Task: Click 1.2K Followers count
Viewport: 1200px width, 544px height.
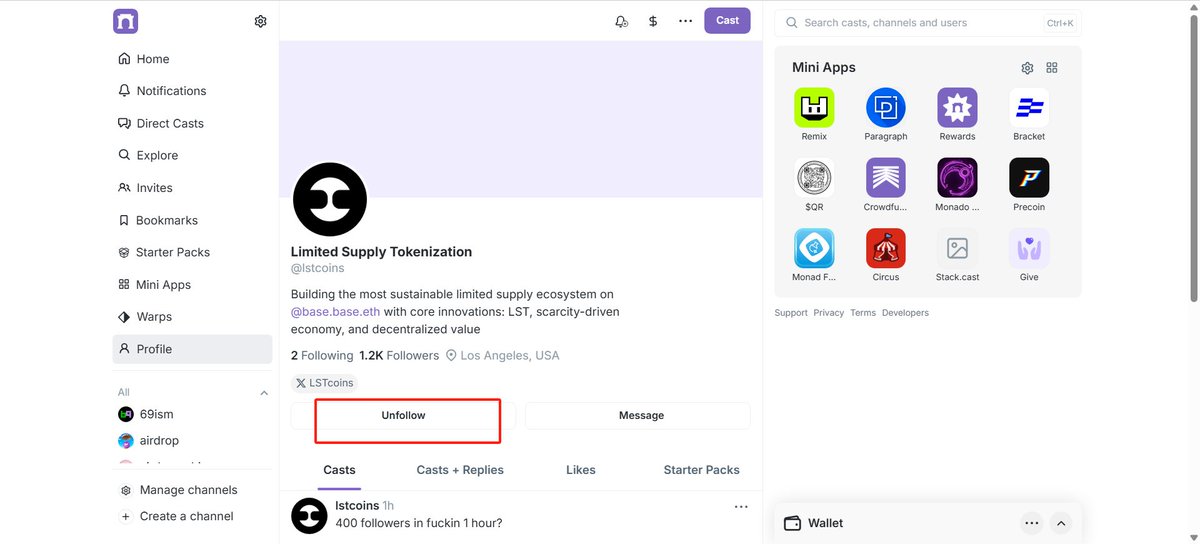Action: point(399,355)
